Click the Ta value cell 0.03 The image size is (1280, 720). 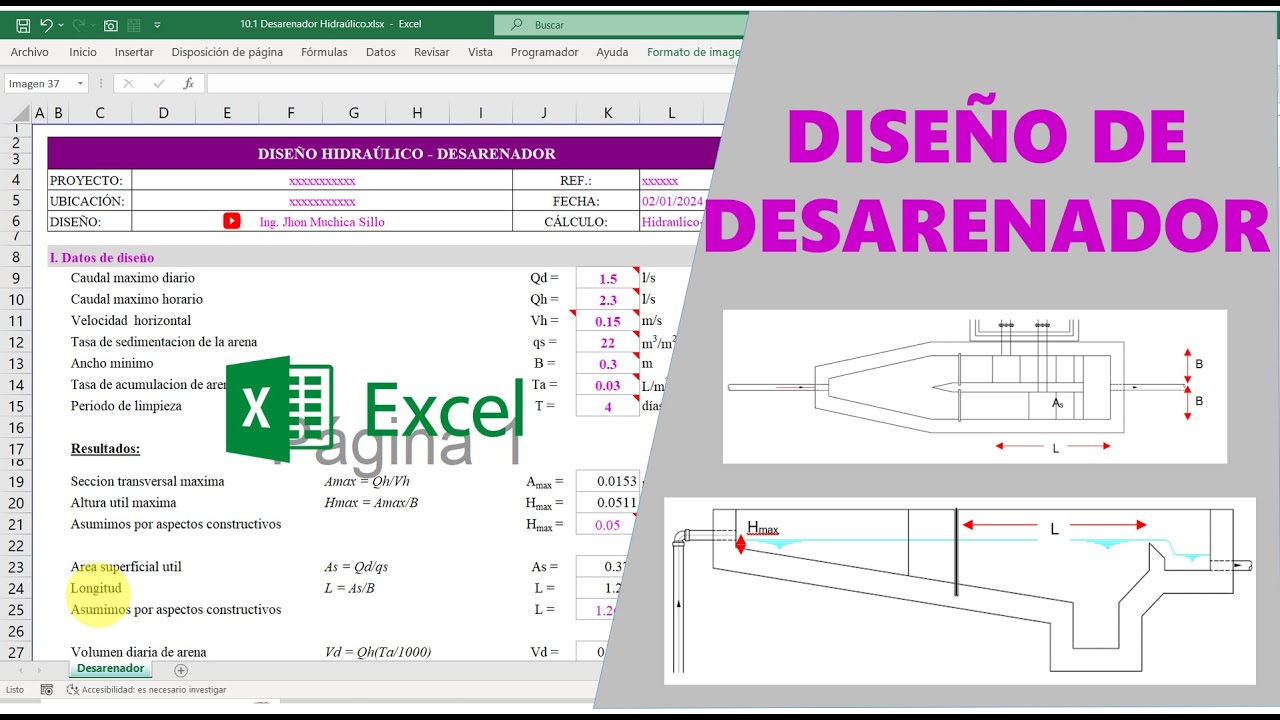[608, 385]
